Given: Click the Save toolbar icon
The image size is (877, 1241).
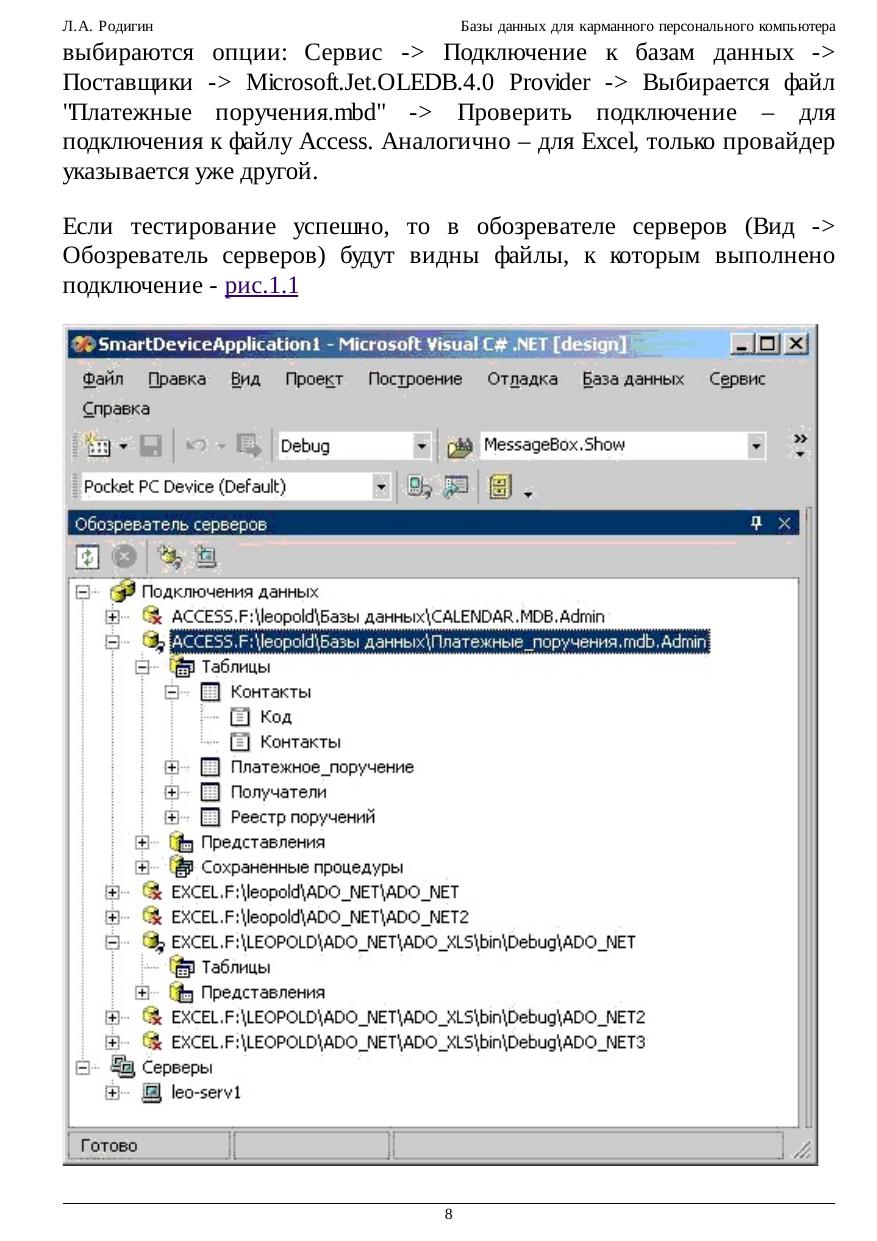Looking at the screenshot, I should click(x=151, y=446).
